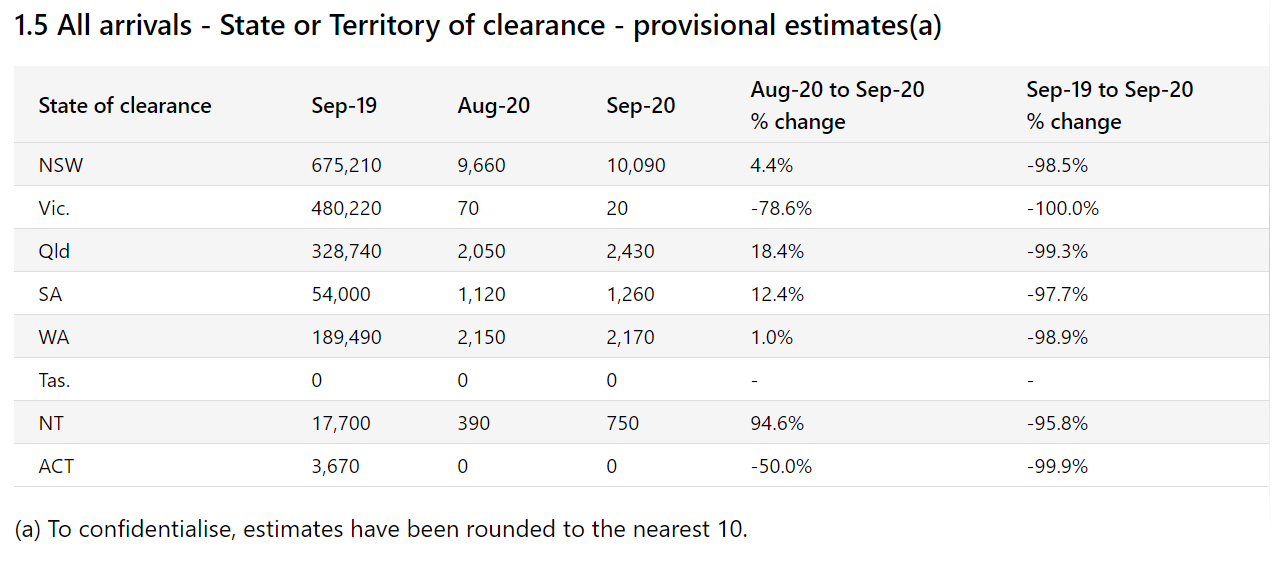Viewport: 1282px width, 564px height.
Task: Click the Aug-20 column header
Action: click(491, 106)
